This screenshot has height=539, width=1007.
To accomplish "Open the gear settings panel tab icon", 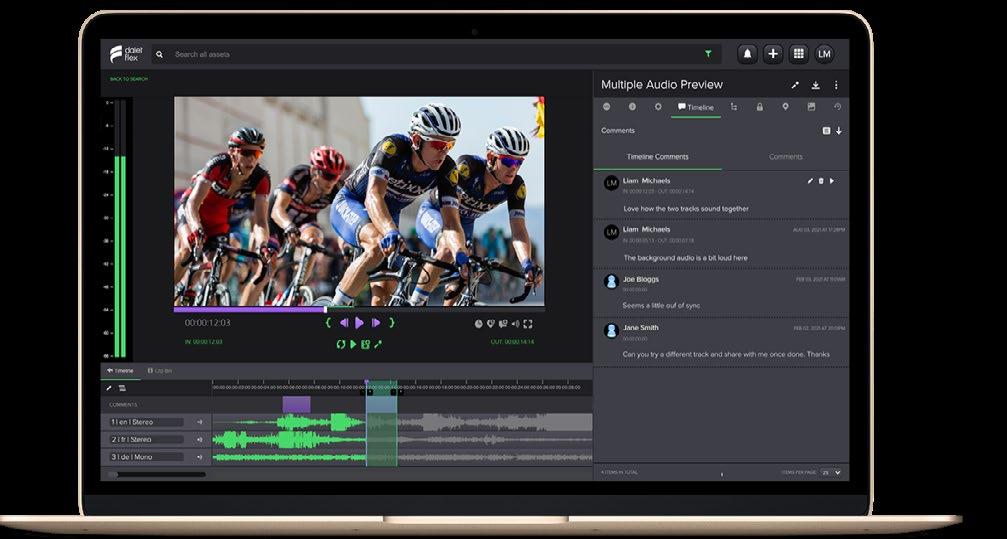I will coord(658,107).
